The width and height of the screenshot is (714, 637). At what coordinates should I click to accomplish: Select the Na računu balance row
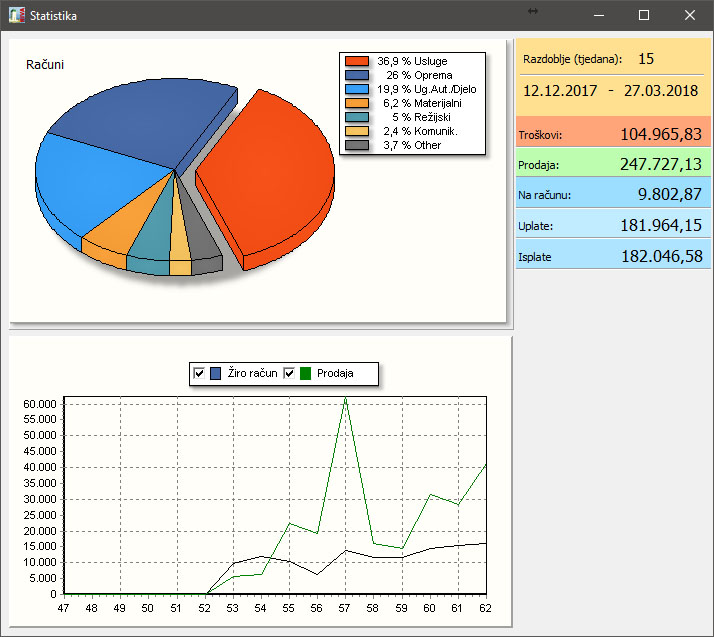pyautogui.click(x=612, y=195)
